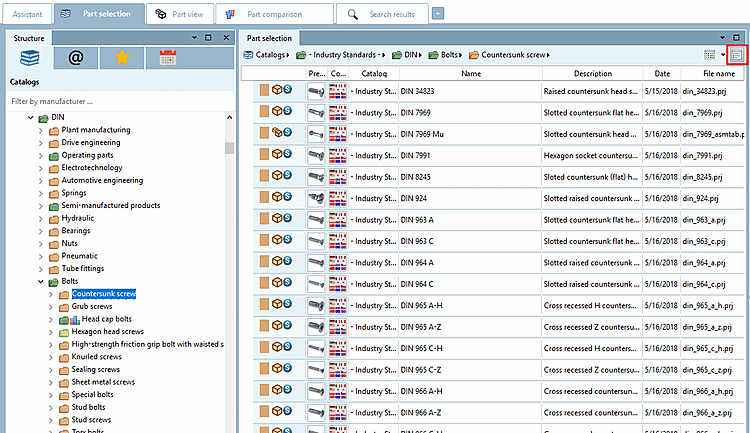Switch to the Search results tab
This screenshot has width=750, height=433.
[382, 14]
